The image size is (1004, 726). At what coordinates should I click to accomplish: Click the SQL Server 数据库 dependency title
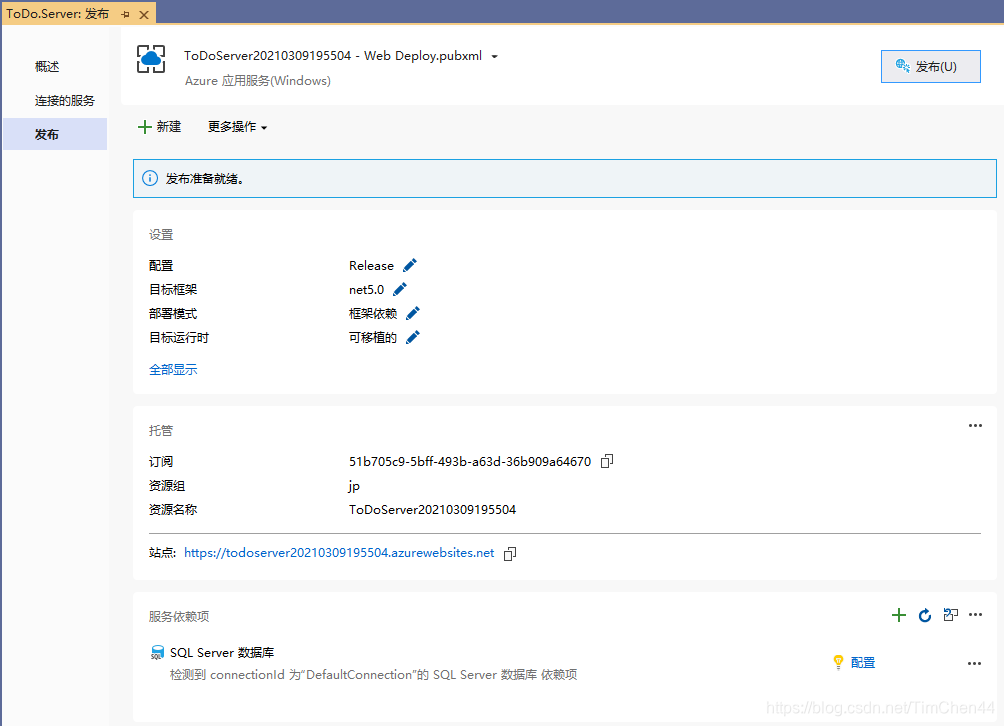click(x=222, y=652)
